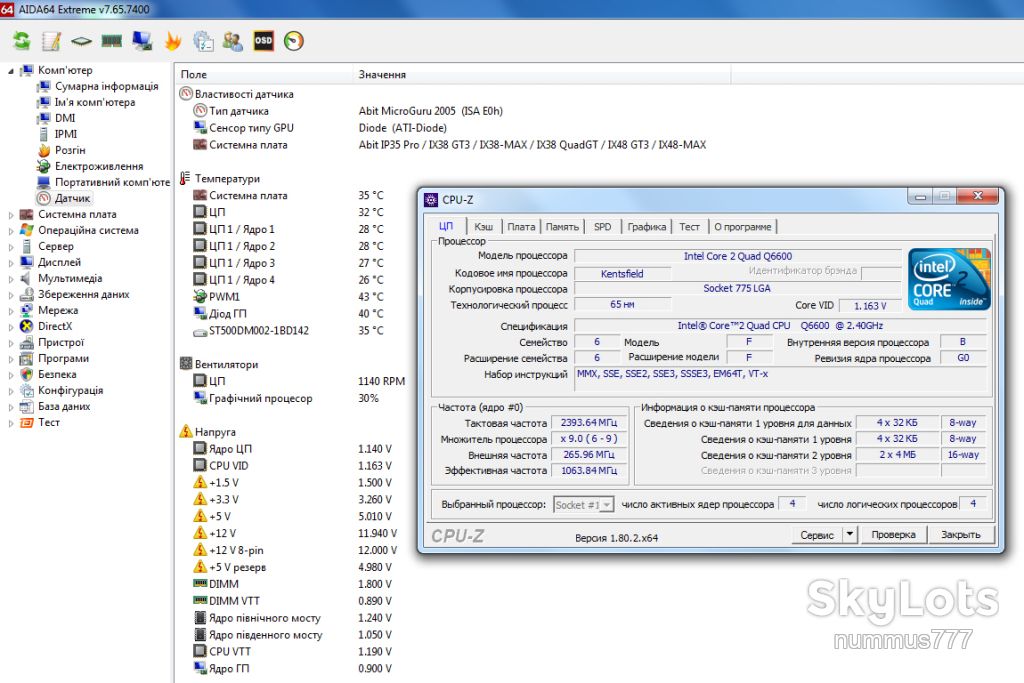Collapse the Комп'ютер tree node
The height and width of the screenshot is (683, 1024).
pyautogui.click(x=10, y=71)
